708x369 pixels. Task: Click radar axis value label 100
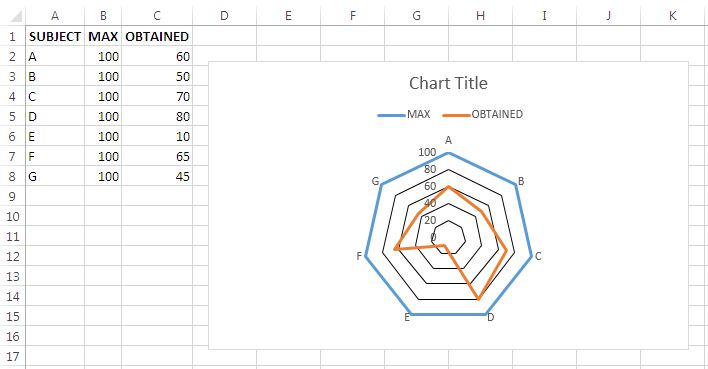tap(427, 152)
